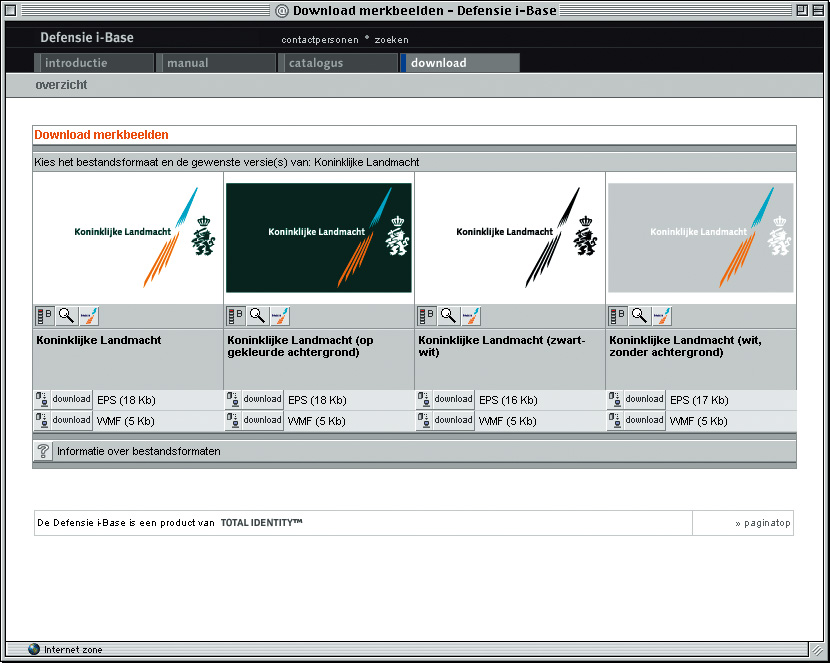Click the black-and-white logo thumbnail
This screenshot has height=663, width=830.
510,238
